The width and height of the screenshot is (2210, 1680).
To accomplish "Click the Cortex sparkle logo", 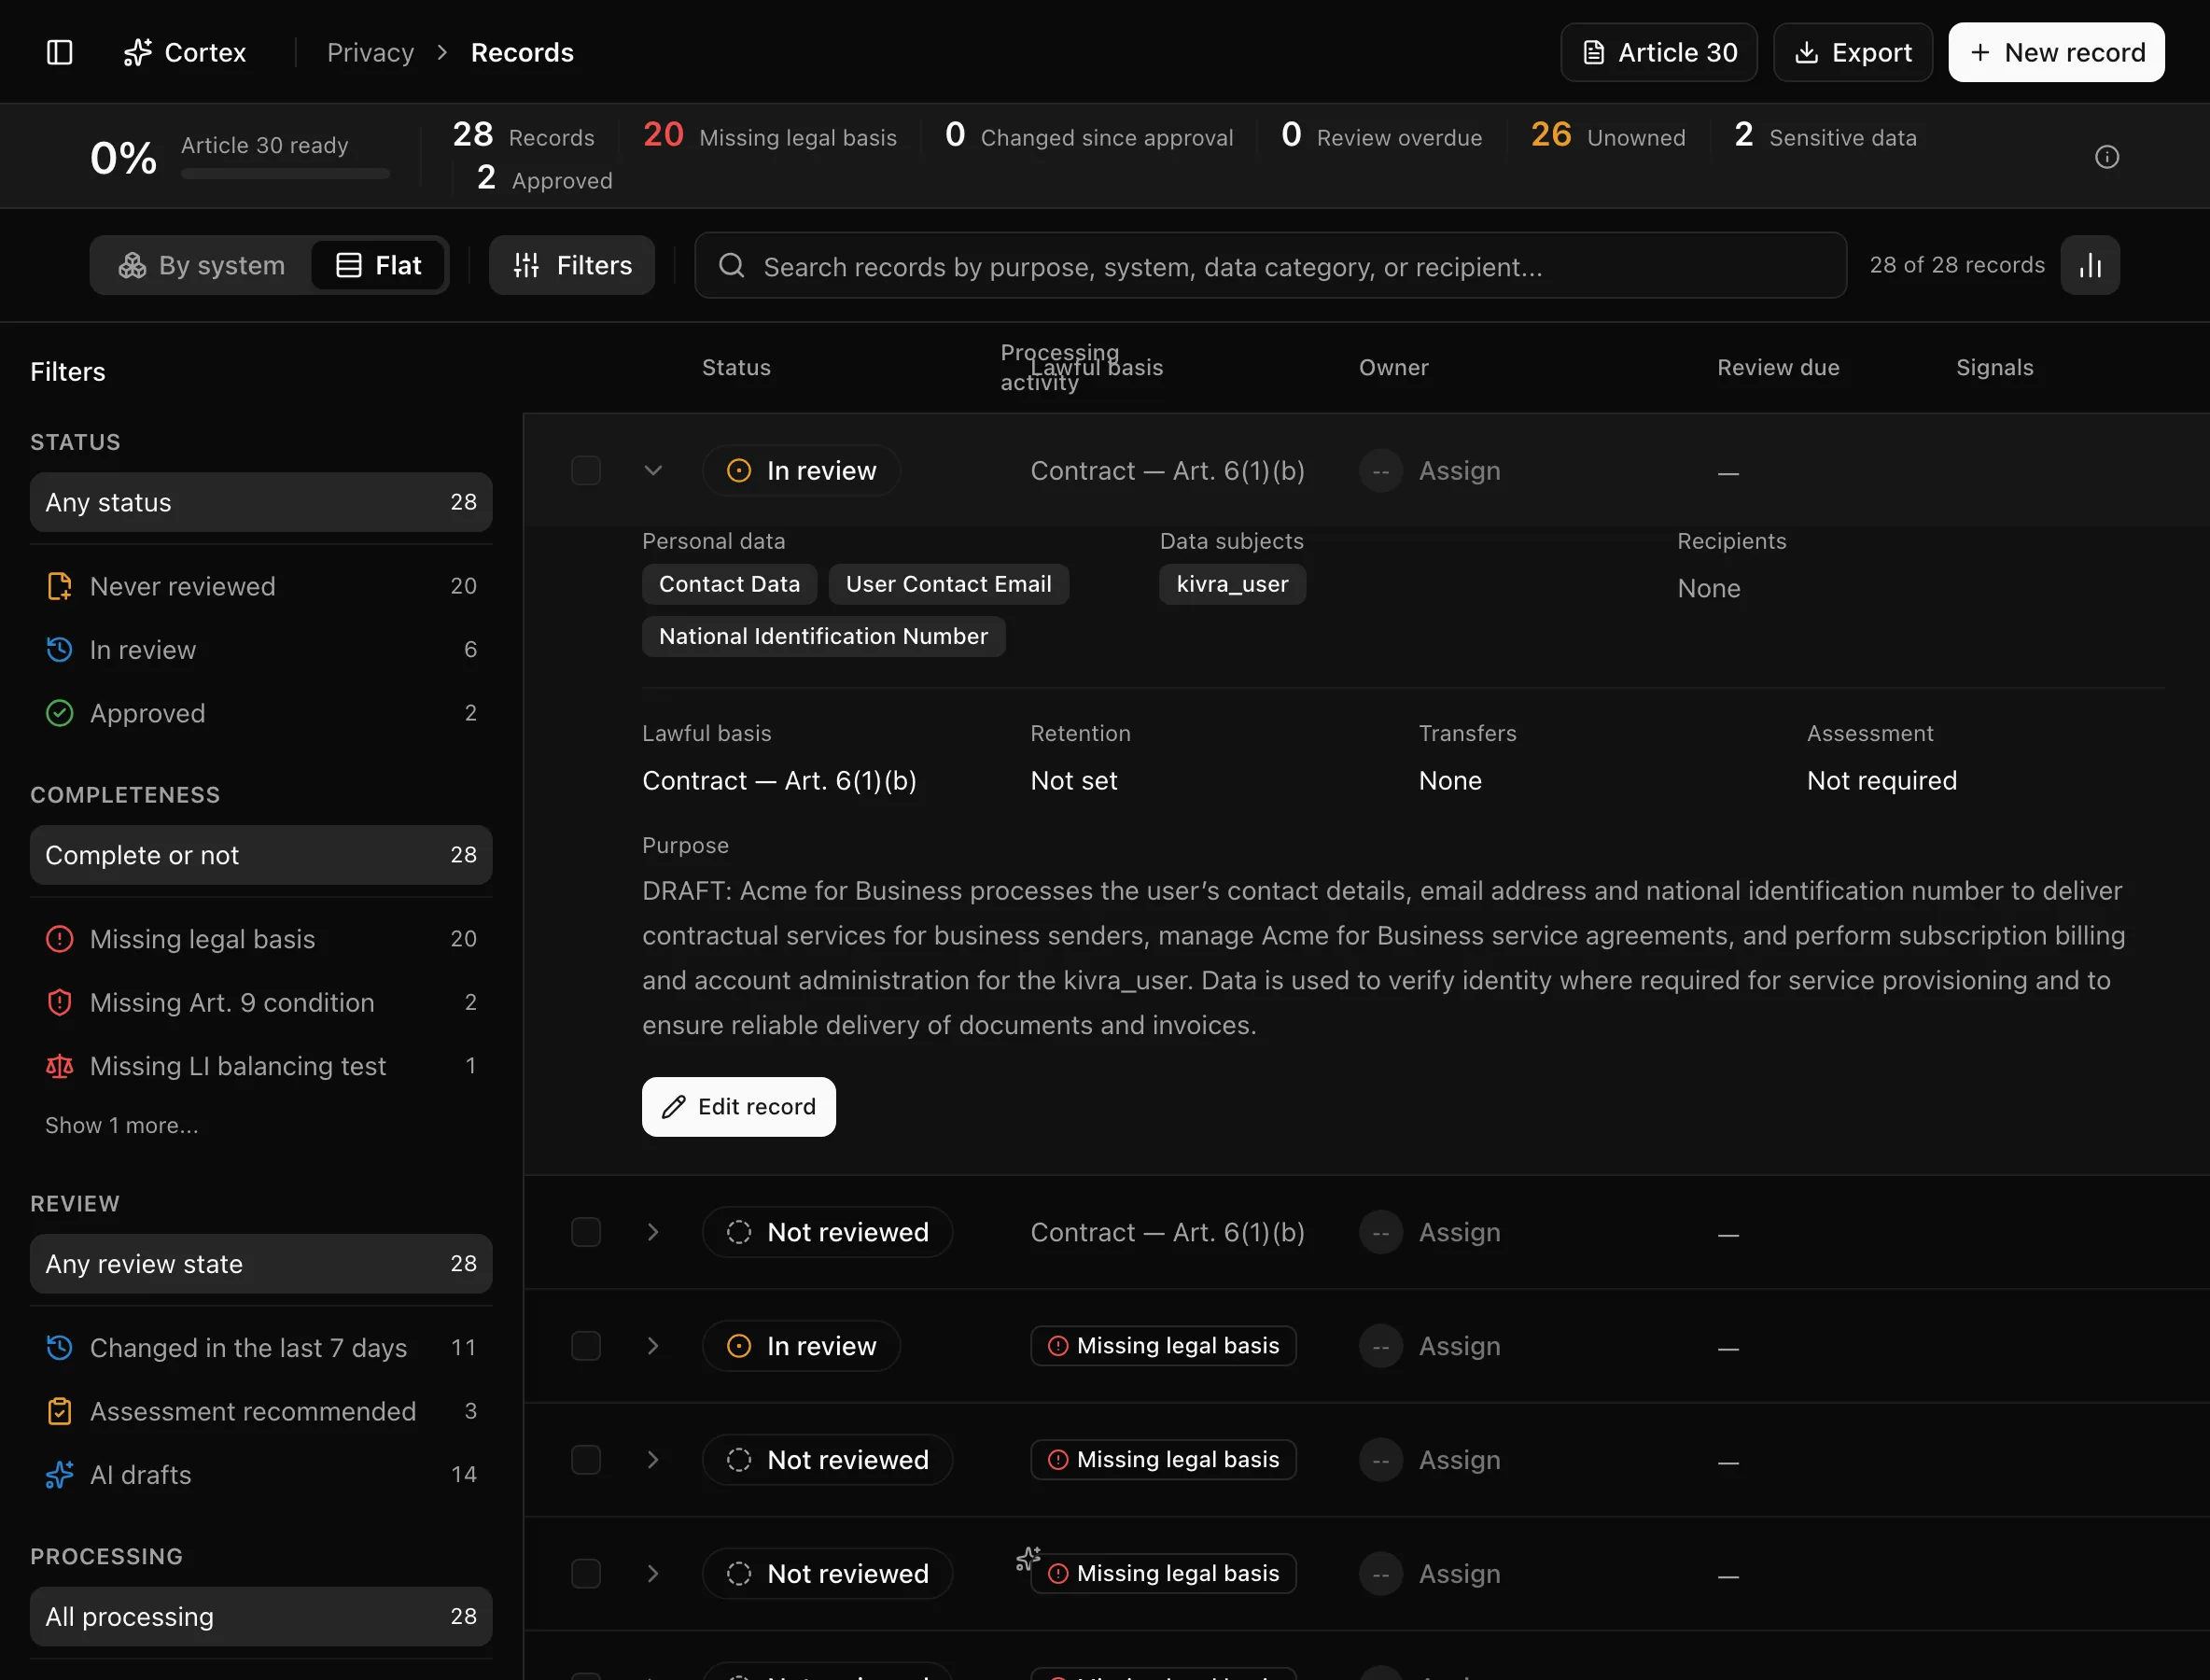I will pos(138,52).
